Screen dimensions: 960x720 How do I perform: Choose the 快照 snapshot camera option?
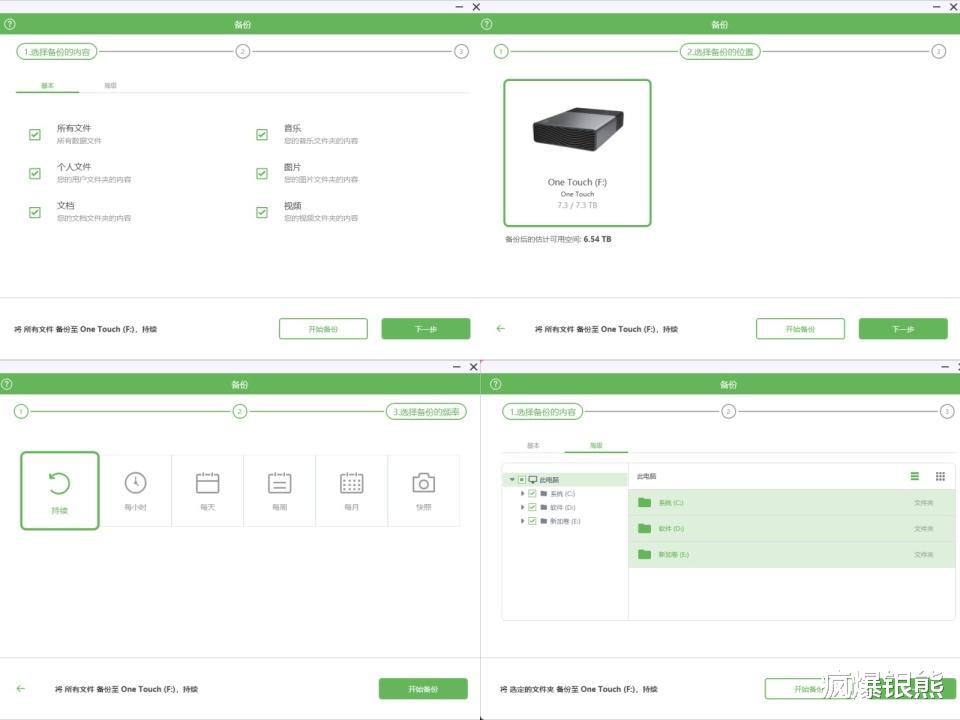click(x=424, y=490)
